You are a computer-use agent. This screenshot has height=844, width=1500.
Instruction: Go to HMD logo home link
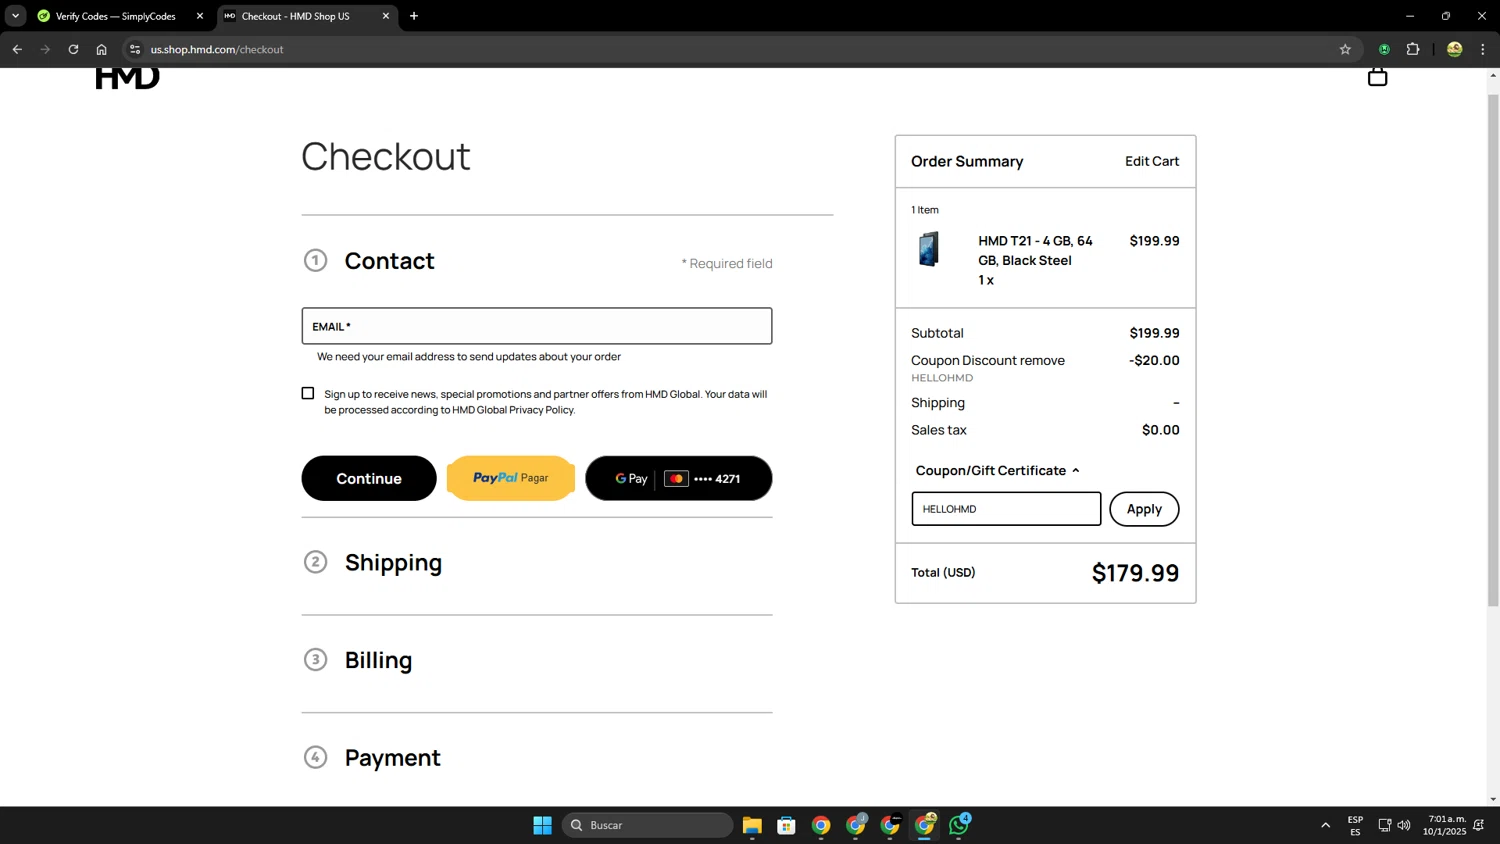tap(128, 78)
